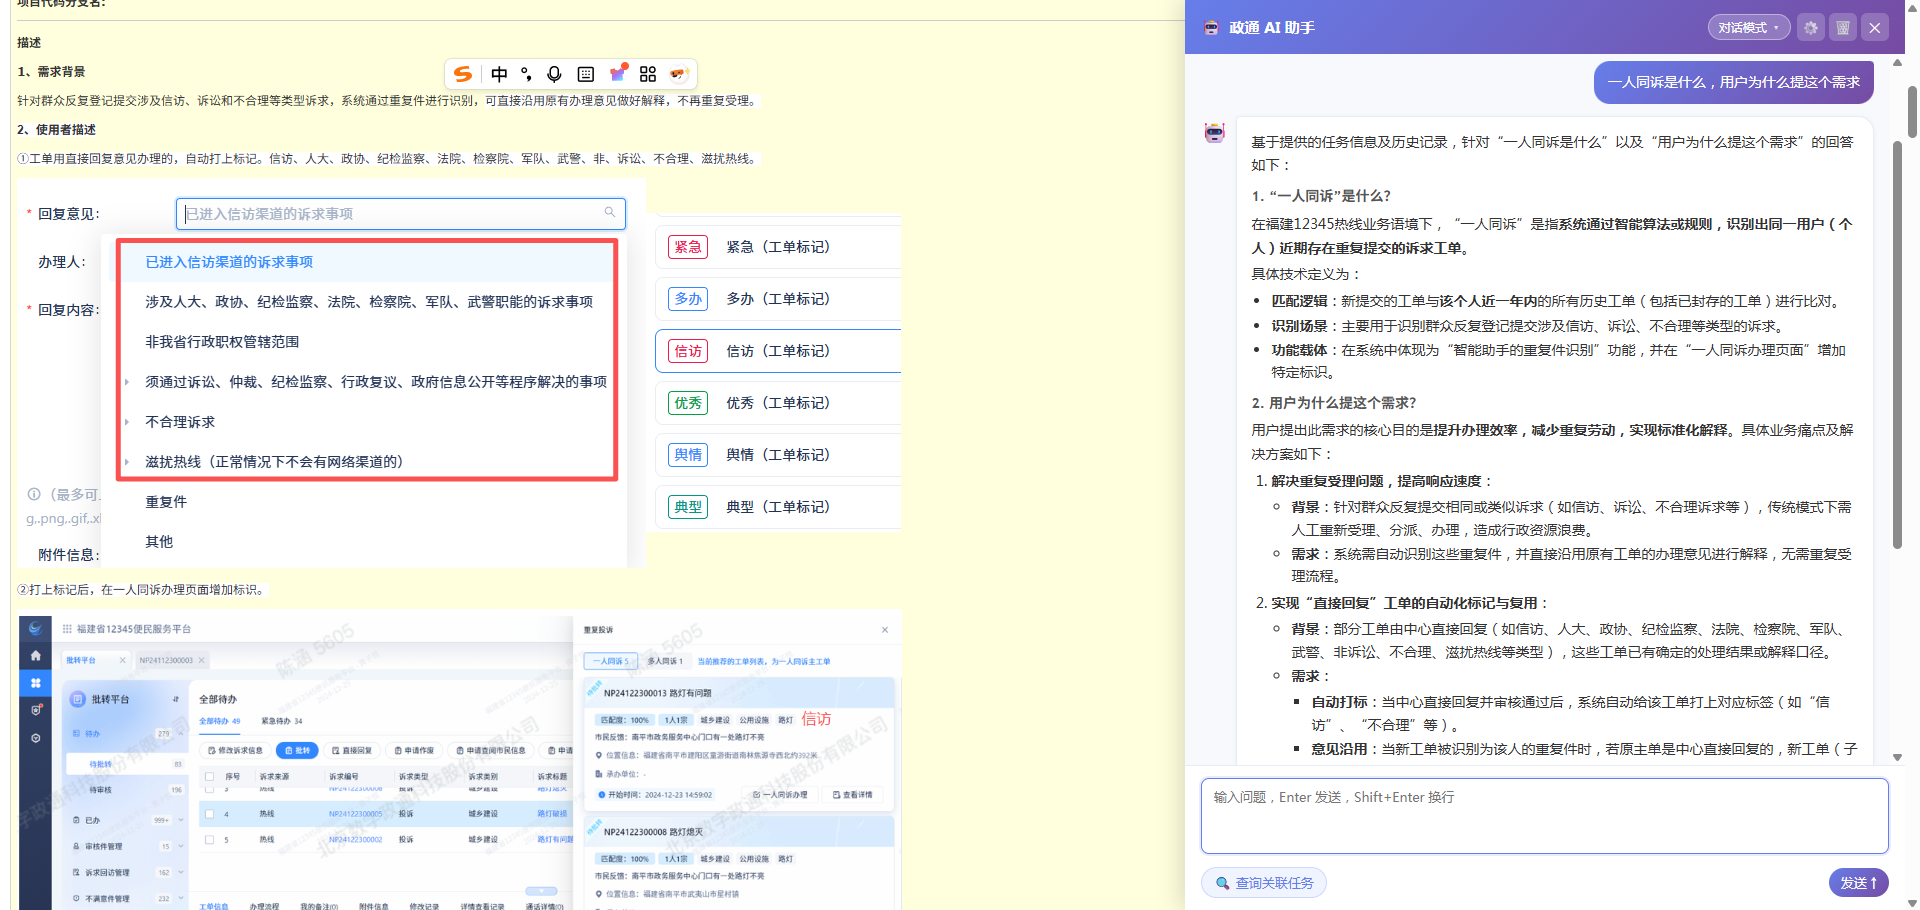The width and height of the screenshot is (1920, 910).
Task: Click the red 紧急 tag
Action: [x=688, y=247]
